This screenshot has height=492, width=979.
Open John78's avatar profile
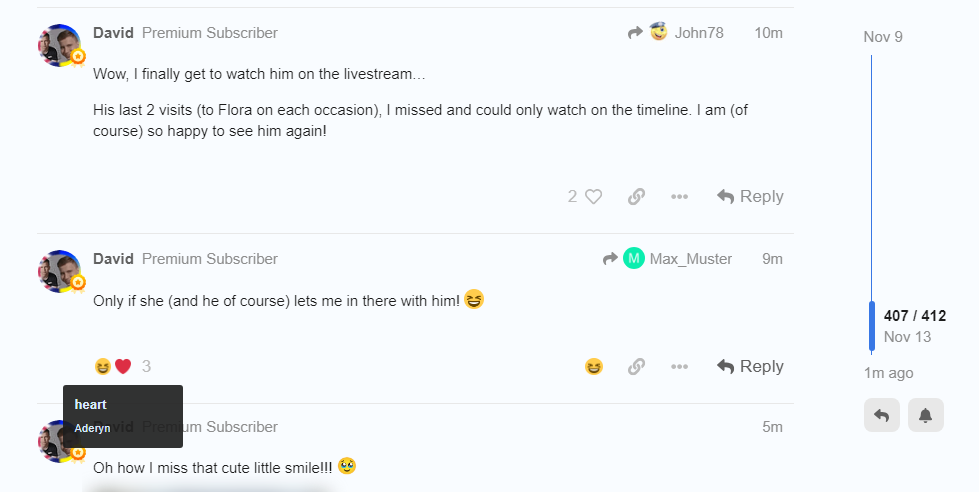click(659, 31)
